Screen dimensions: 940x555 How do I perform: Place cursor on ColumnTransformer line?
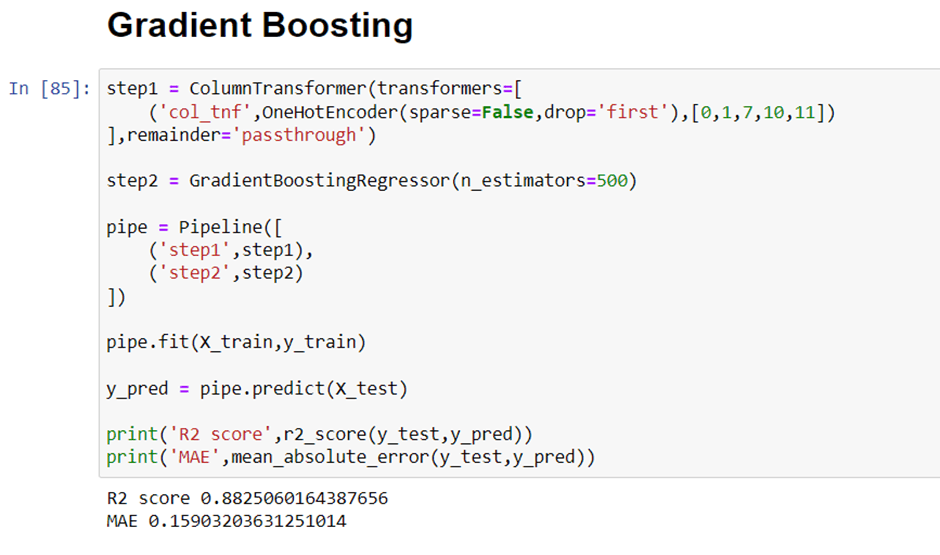pos(314,89)
